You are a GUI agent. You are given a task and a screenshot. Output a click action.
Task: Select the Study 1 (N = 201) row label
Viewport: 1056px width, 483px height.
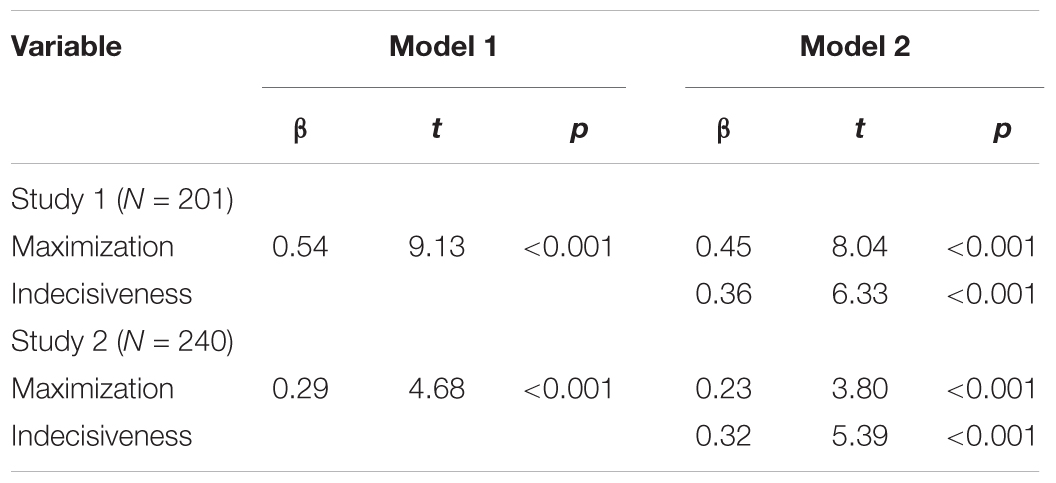click(x=122, y=201)
